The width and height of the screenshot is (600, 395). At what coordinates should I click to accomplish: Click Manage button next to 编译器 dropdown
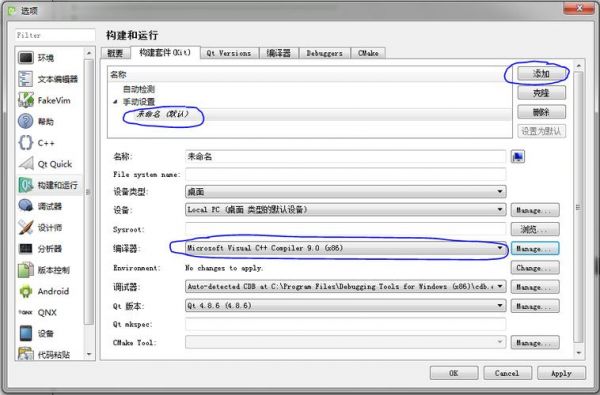(x=535, y=248)
